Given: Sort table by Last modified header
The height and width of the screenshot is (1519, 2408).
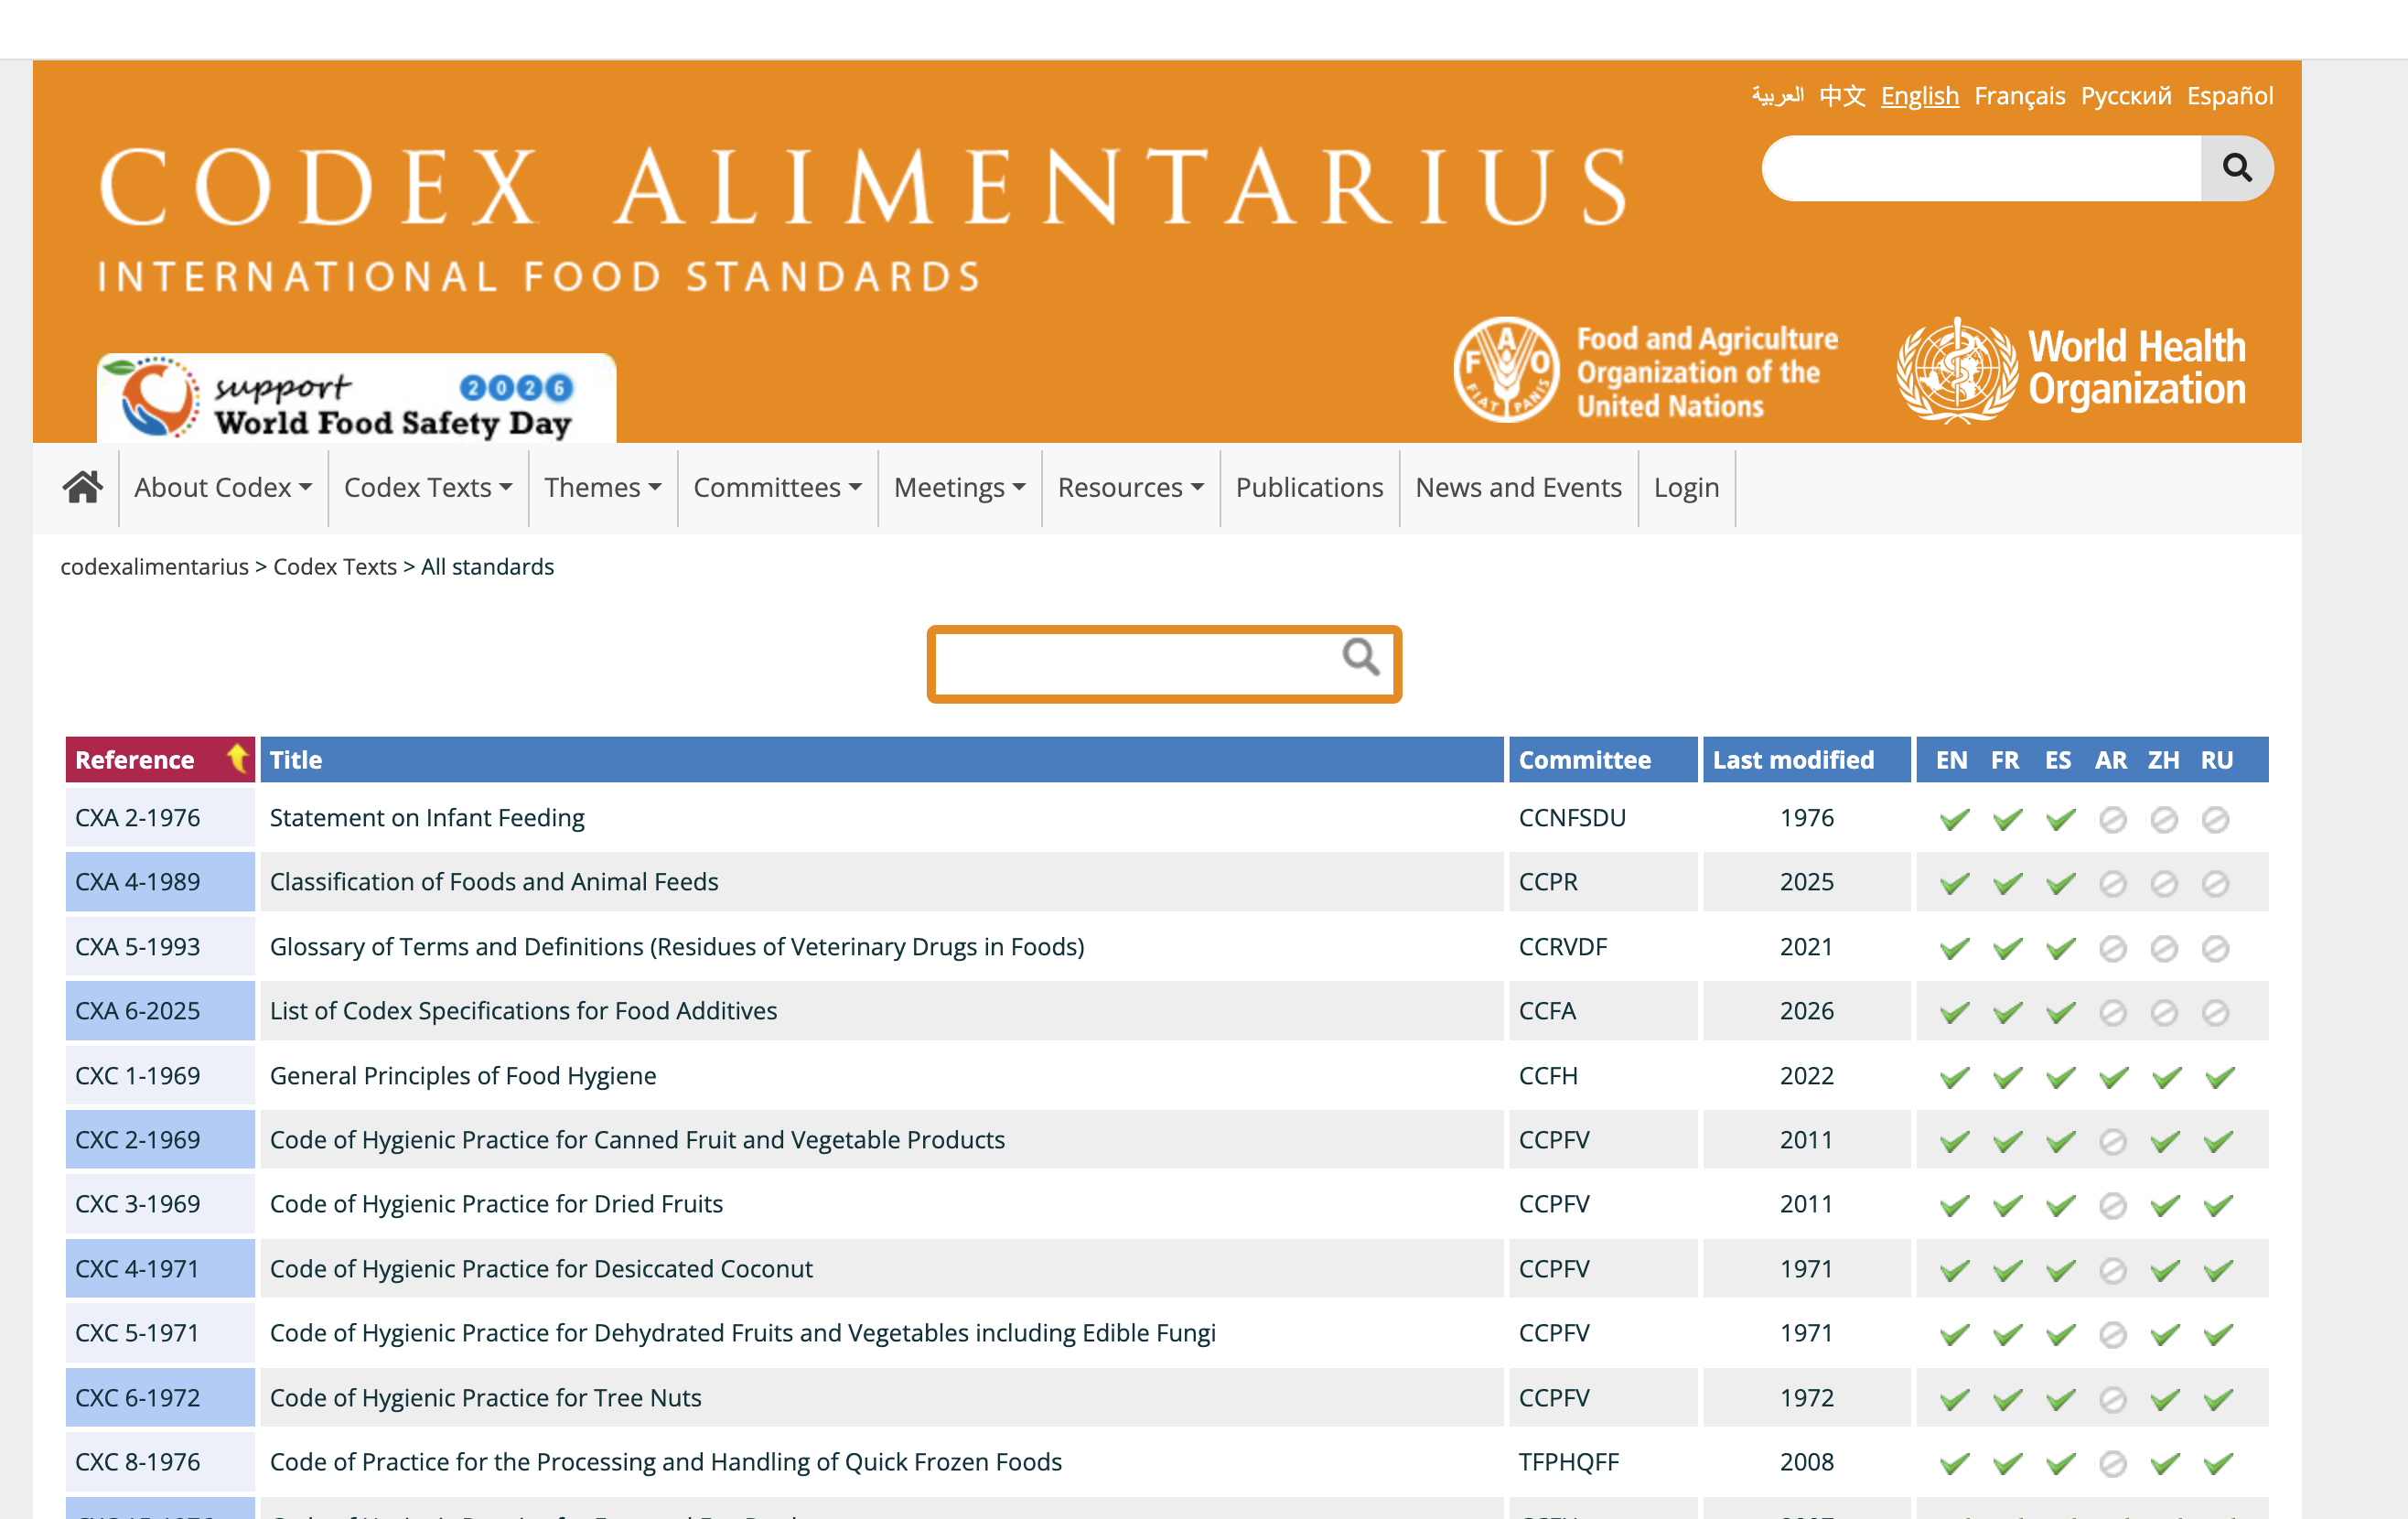Looking at the screenshot, I should 1806,759.
